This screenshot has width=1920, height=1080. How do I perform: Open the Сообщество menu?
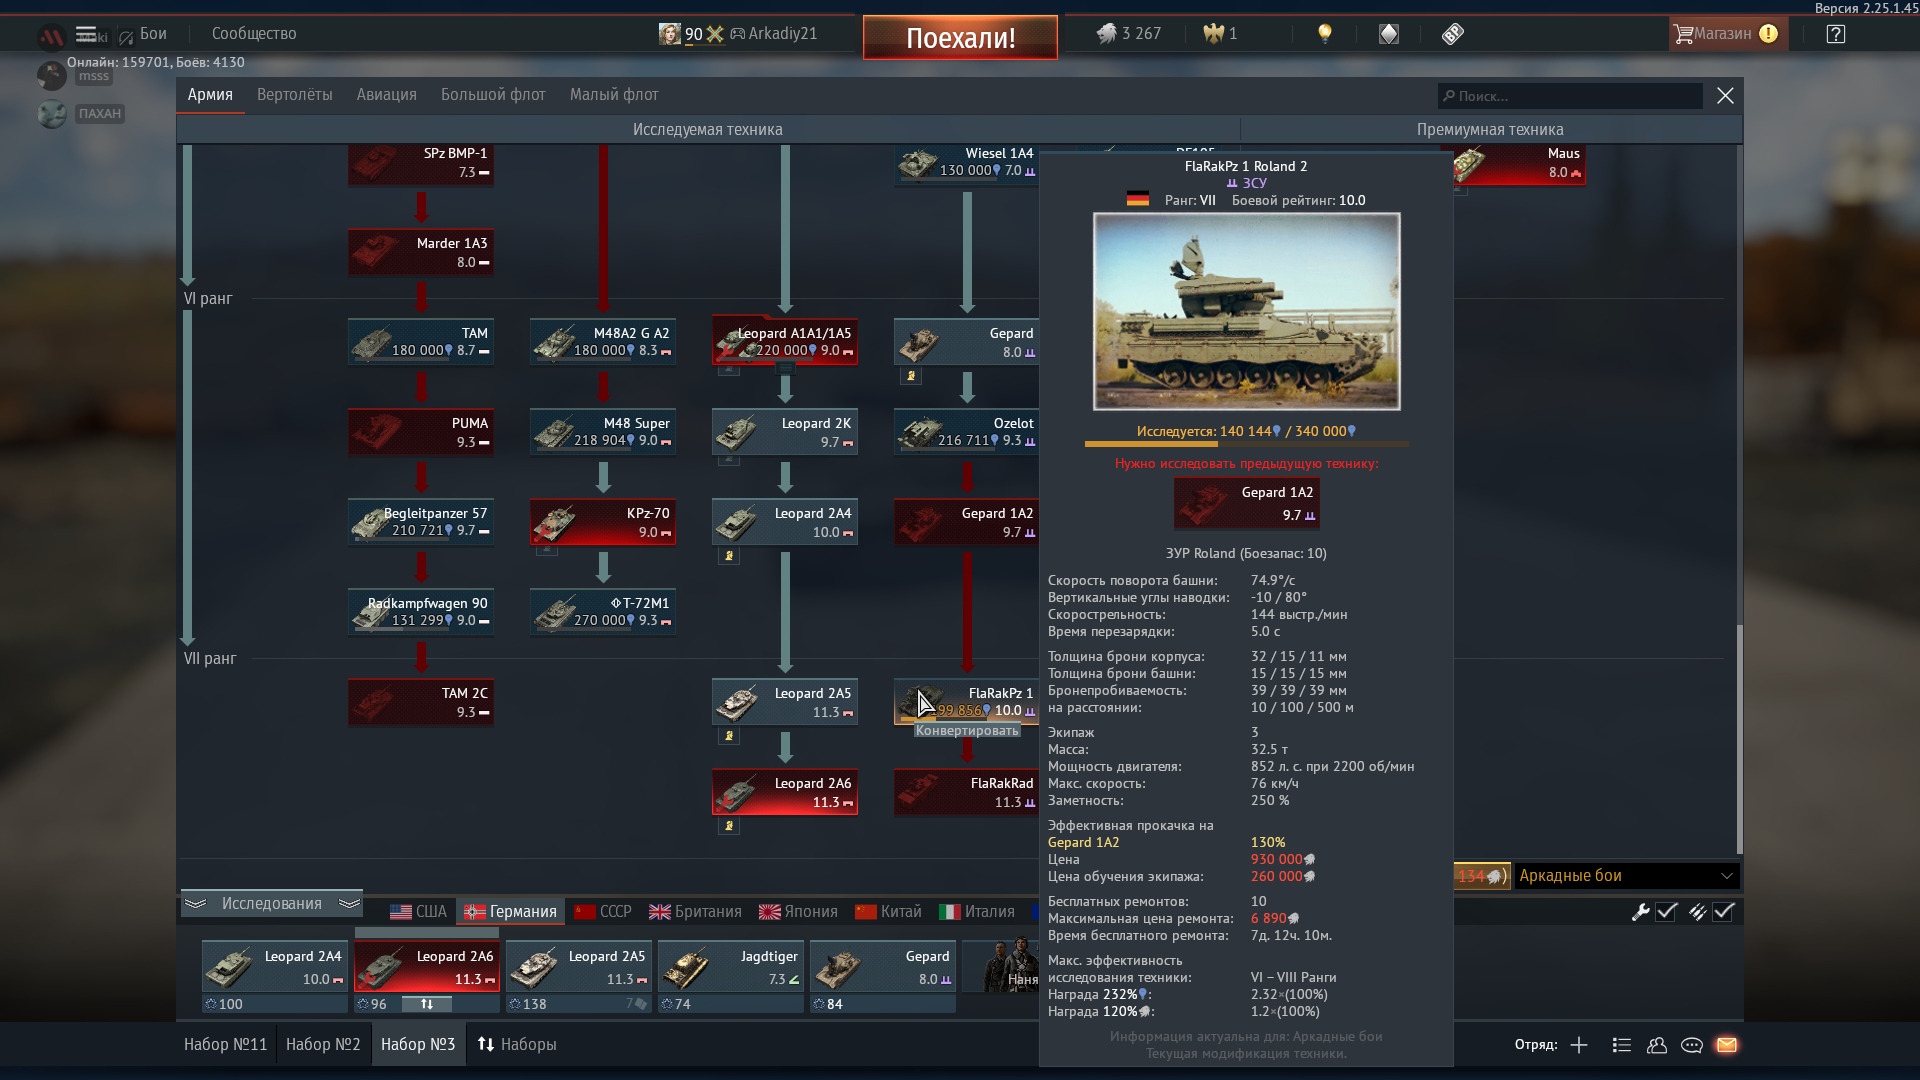254,34
